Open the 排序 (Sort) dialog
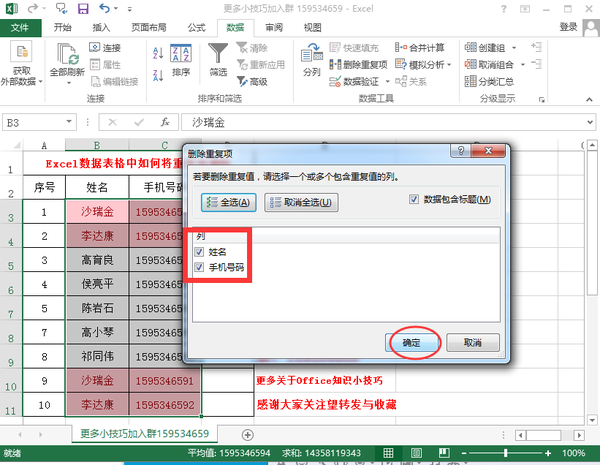This screenshot has width=600, height=465. pos(181,60)
